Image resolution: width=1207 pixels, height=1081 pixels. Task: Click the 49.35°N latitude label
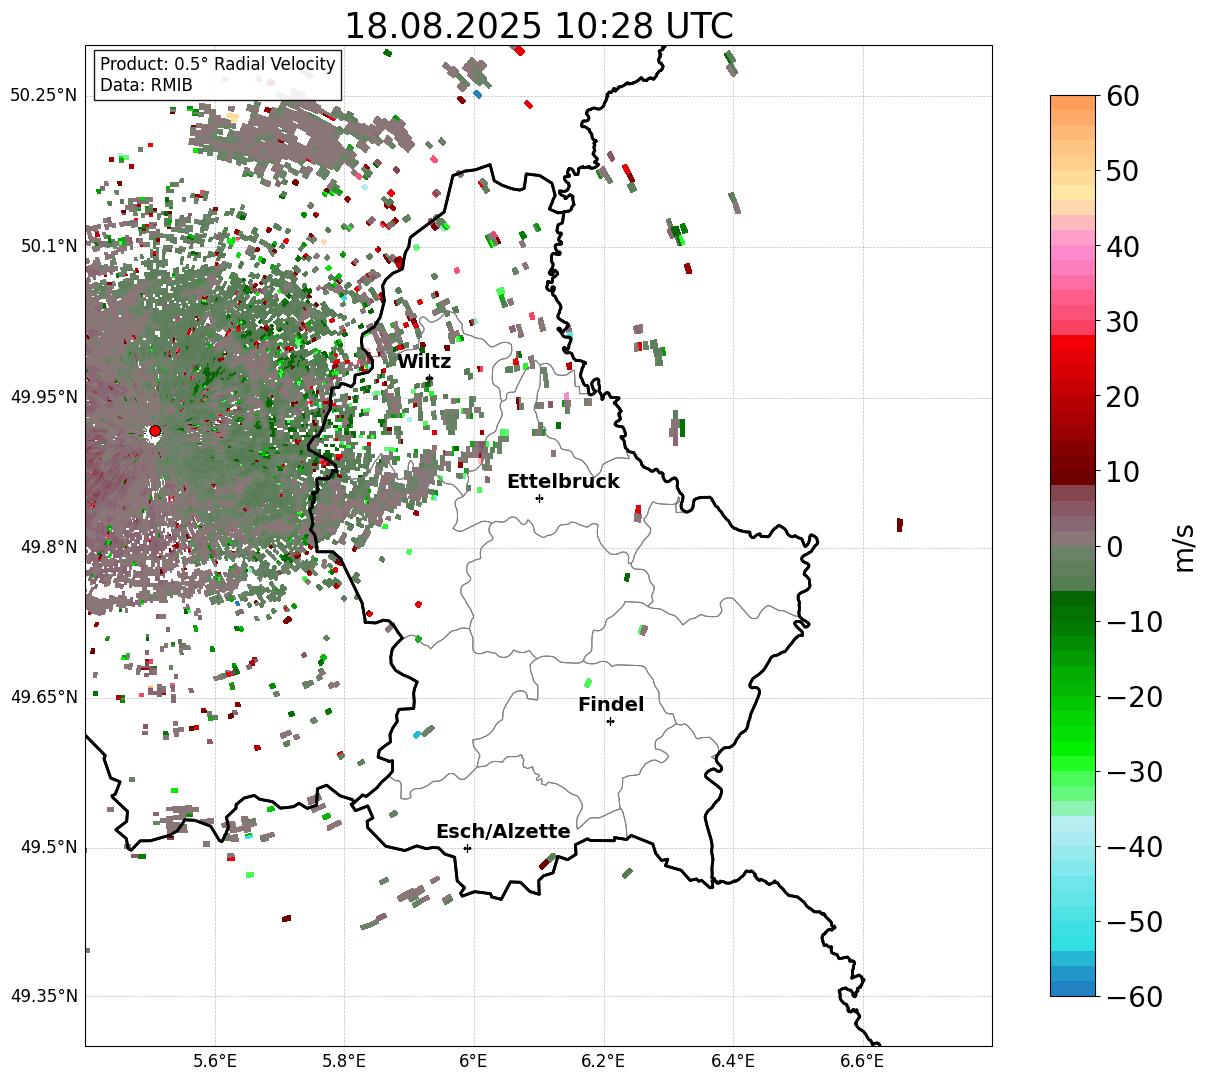(44, 996)
